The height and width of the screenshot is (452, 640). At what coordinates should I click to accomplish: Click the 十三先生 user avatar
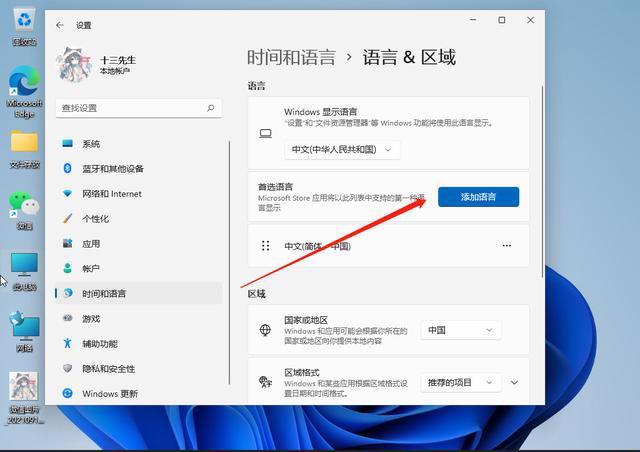(x=74, y=65)
